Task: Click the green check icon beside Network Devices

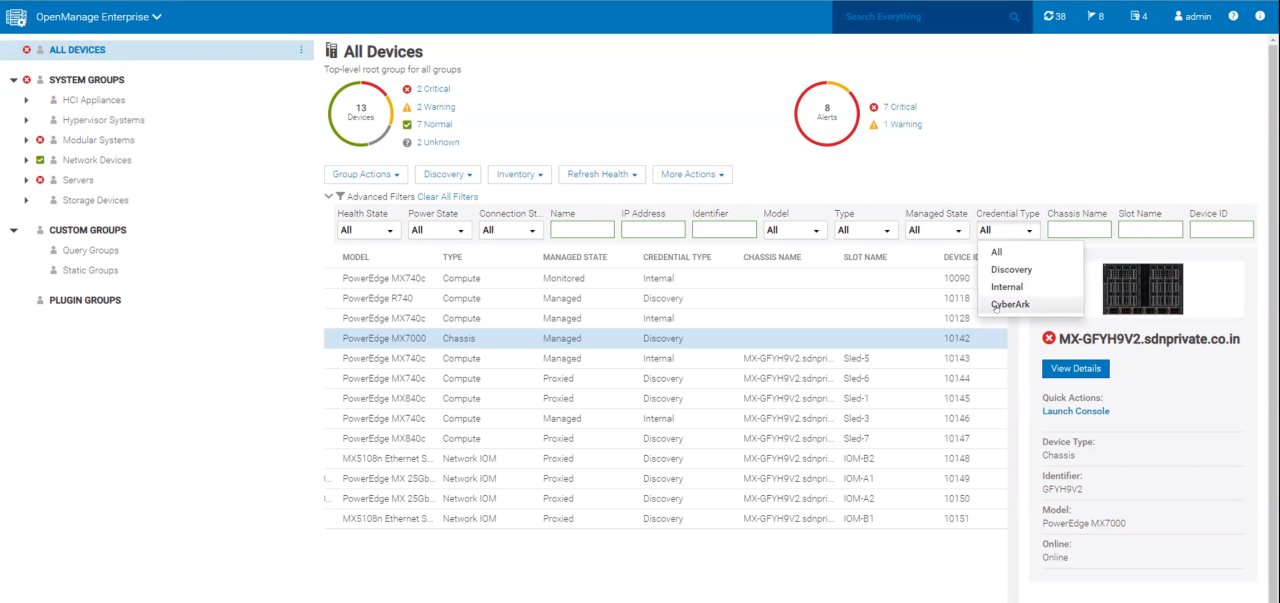Action: pos(40,160)
